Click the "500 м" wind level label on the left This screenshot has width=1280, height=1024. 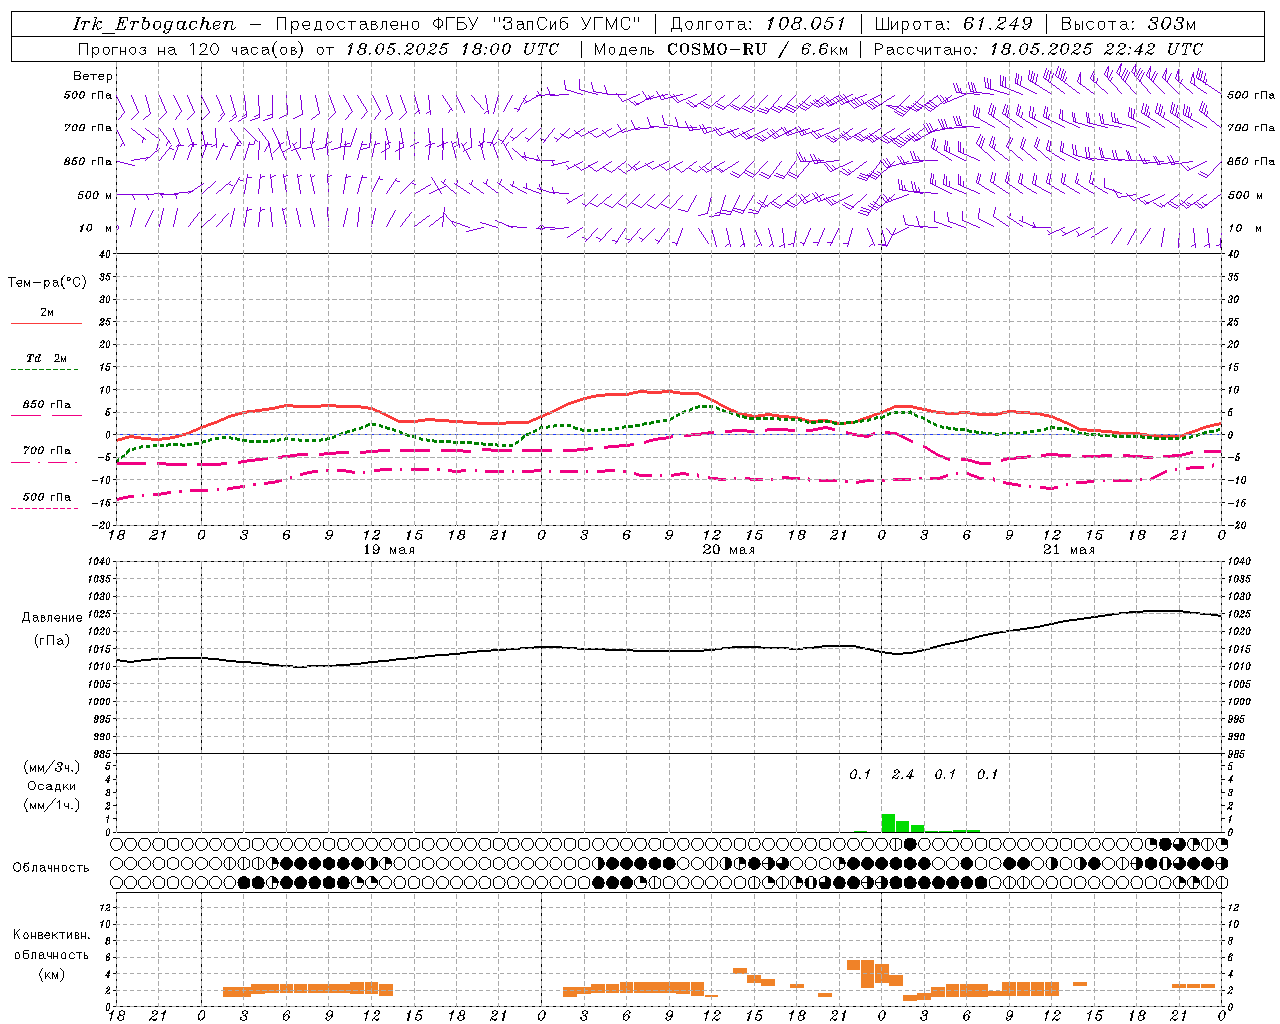coord(95,195)
